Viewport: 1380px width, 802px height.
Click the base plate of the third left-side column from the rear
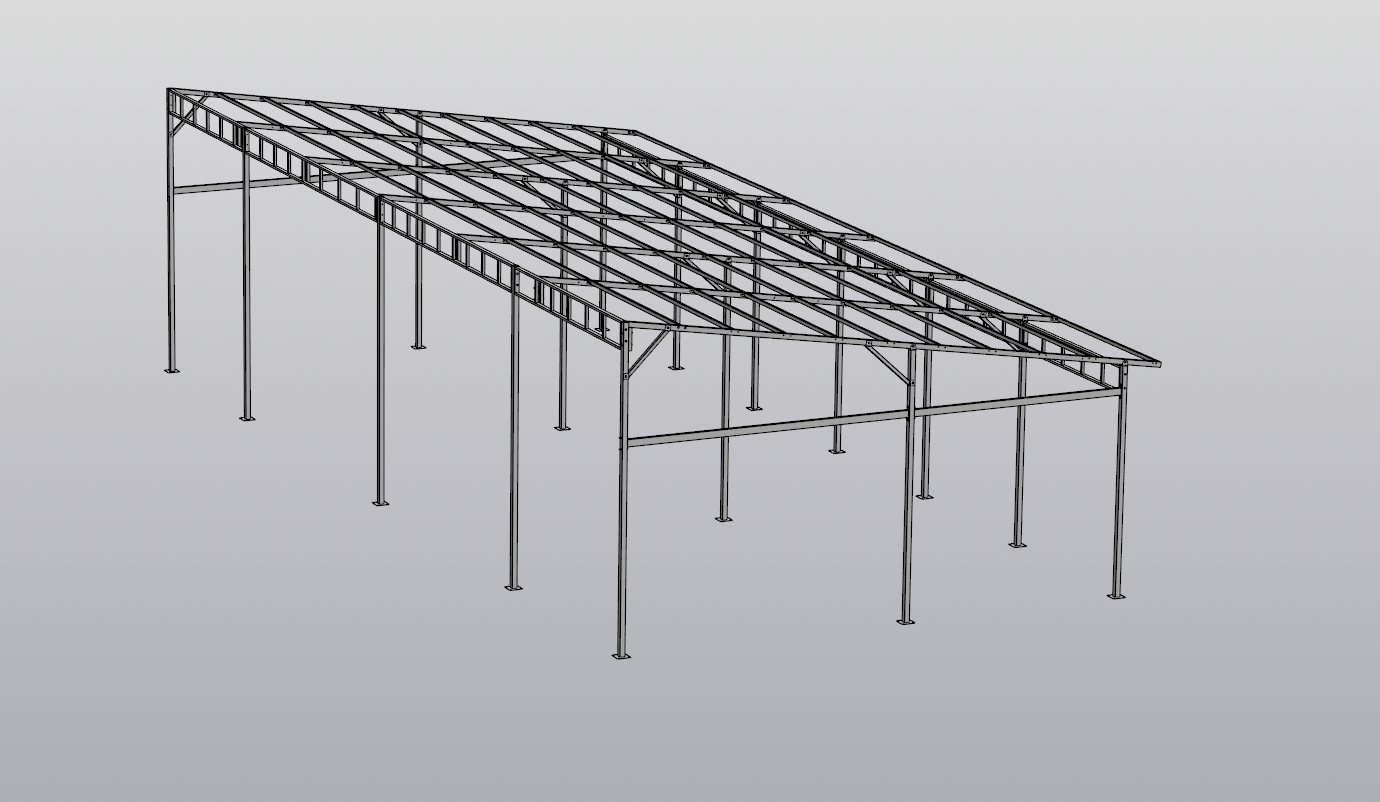[x=380, y=502]
